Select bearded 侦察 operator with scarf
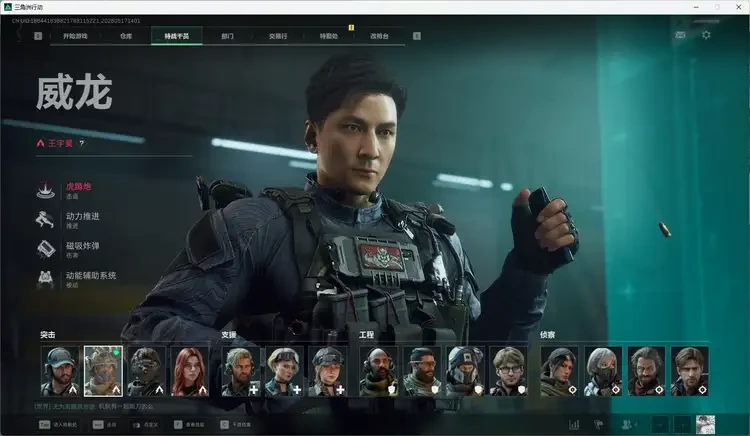The width and height of the screenshot is (750, 436). tap(646, 371)
